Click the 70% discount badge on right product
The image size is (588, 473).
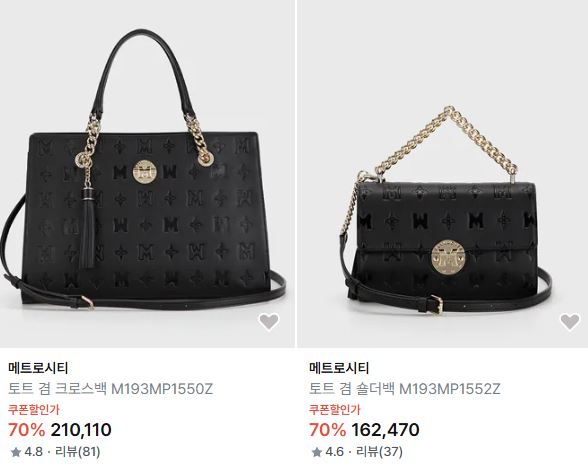(x=328, y=430)
